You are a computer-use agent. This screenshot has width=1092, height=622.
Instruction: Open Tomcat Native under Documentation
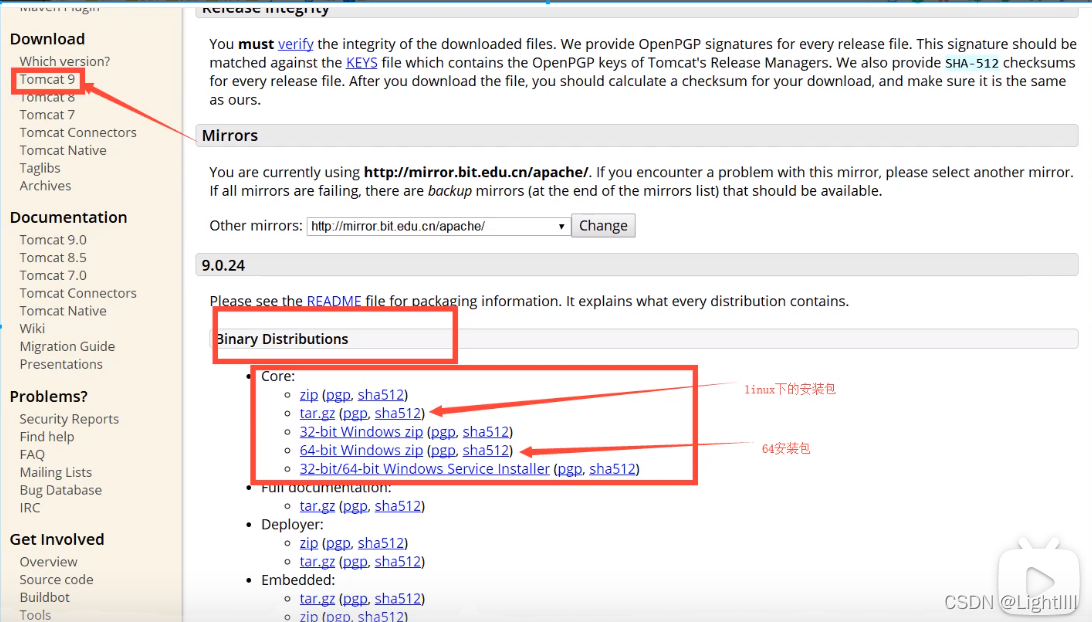(63, 311)
